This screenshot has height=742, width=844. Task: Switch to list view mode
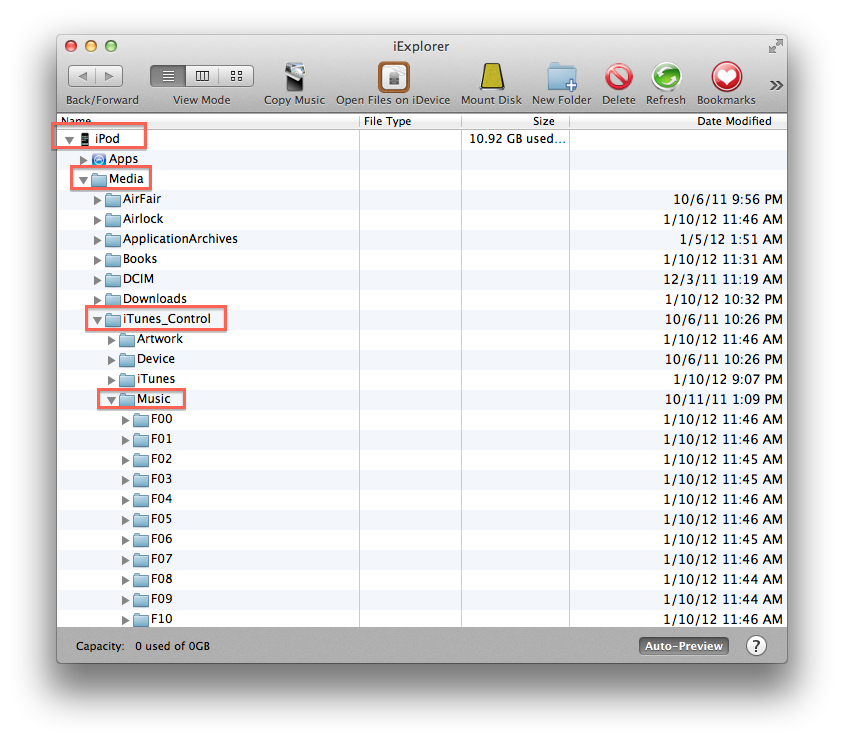click(168, 76)
